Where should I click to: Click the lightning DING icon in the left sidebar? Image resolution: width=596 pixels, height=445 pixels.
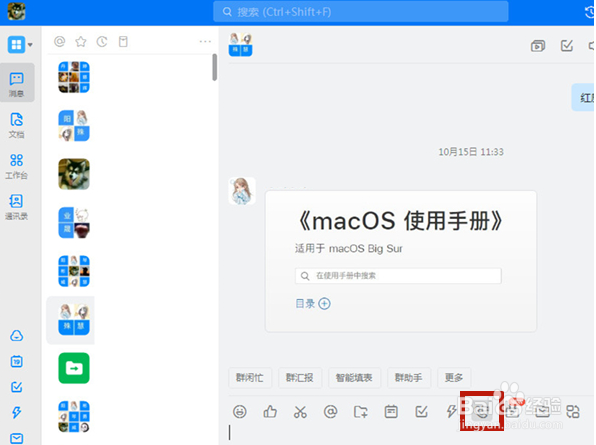(x=17, y=412)
